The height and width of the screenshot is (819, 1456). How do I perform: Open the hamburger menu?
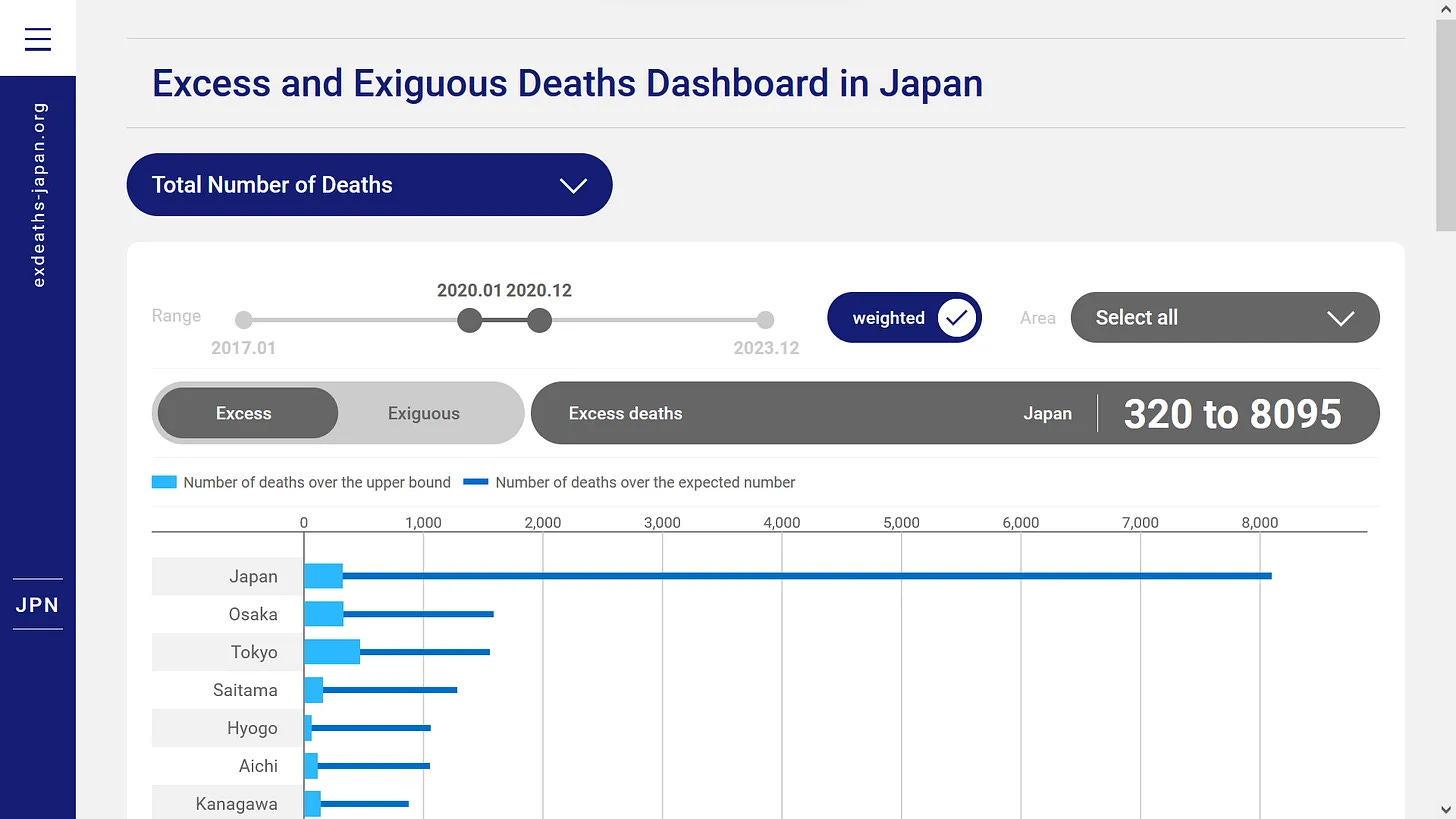(38, 38)
